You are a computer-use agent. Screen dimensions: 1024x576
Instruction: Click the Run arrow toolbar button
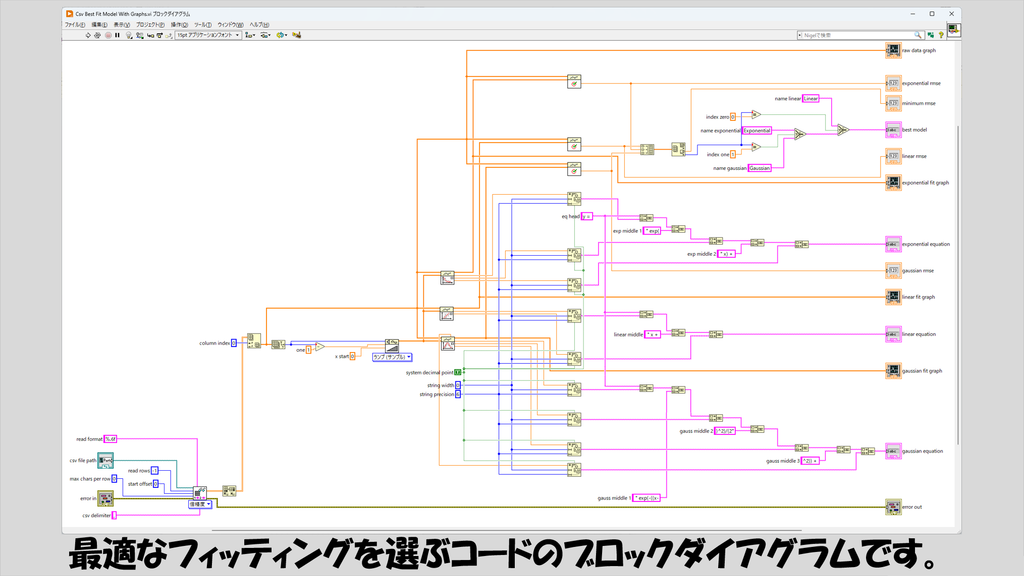coord(88,35)
